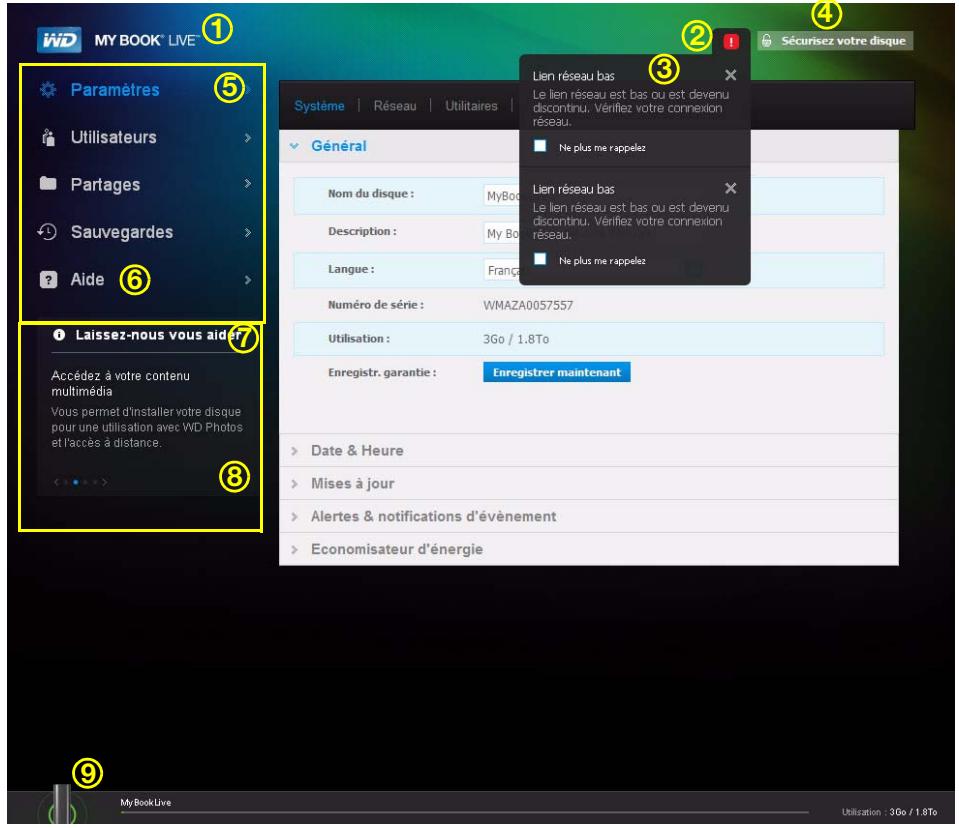Open the Partages submenu chevron
Image resolution: width=959 pixels, height=828 pixels.
tap(248, 183)
